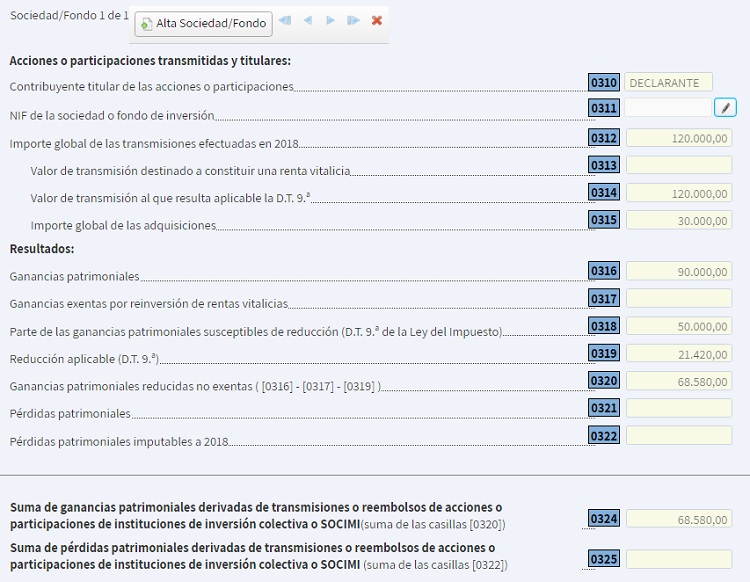Click label 'Parte de las ganancias patrimoniales susceptibles de reducción'

[256, 331]
